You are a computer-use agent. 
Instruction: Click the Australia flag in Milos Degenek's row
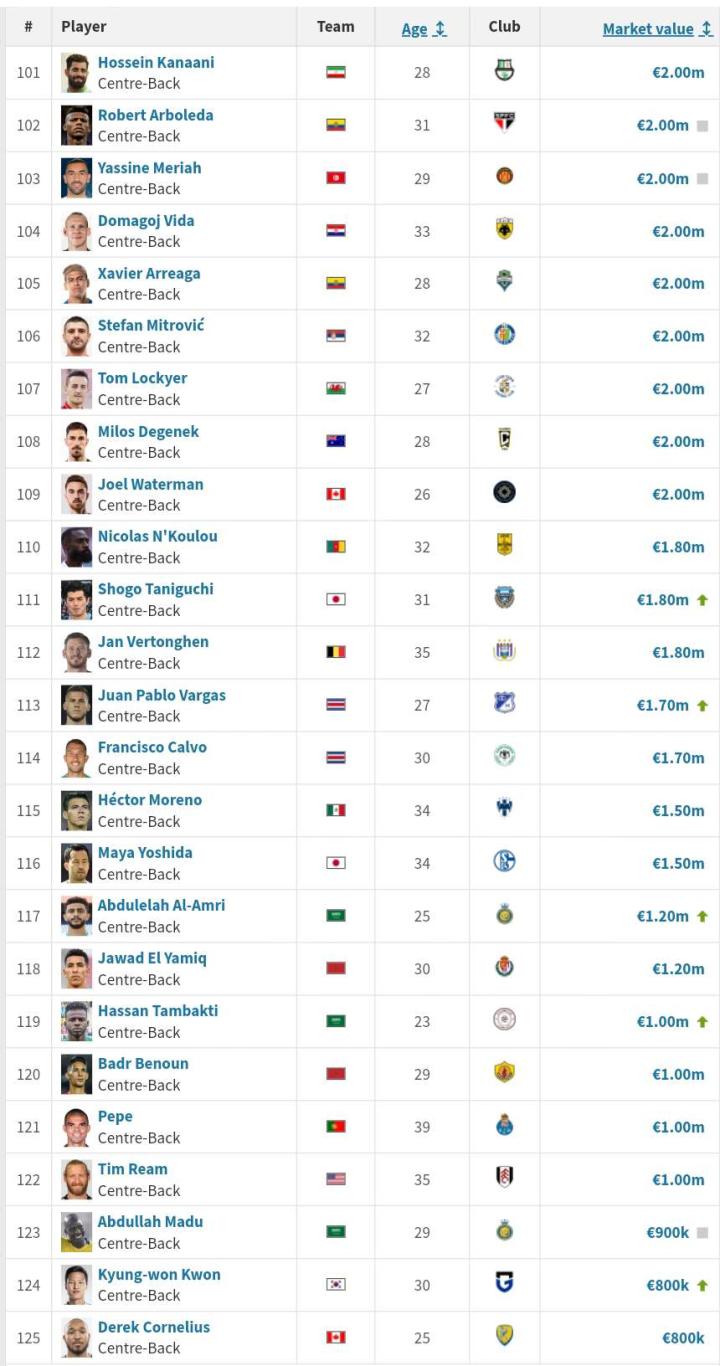click(336, 442)
